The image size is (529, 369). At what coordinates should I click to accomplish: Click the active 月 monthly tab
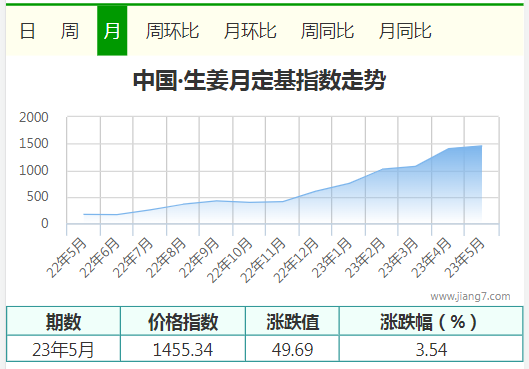pyautogui.click(x=112, y=31)
